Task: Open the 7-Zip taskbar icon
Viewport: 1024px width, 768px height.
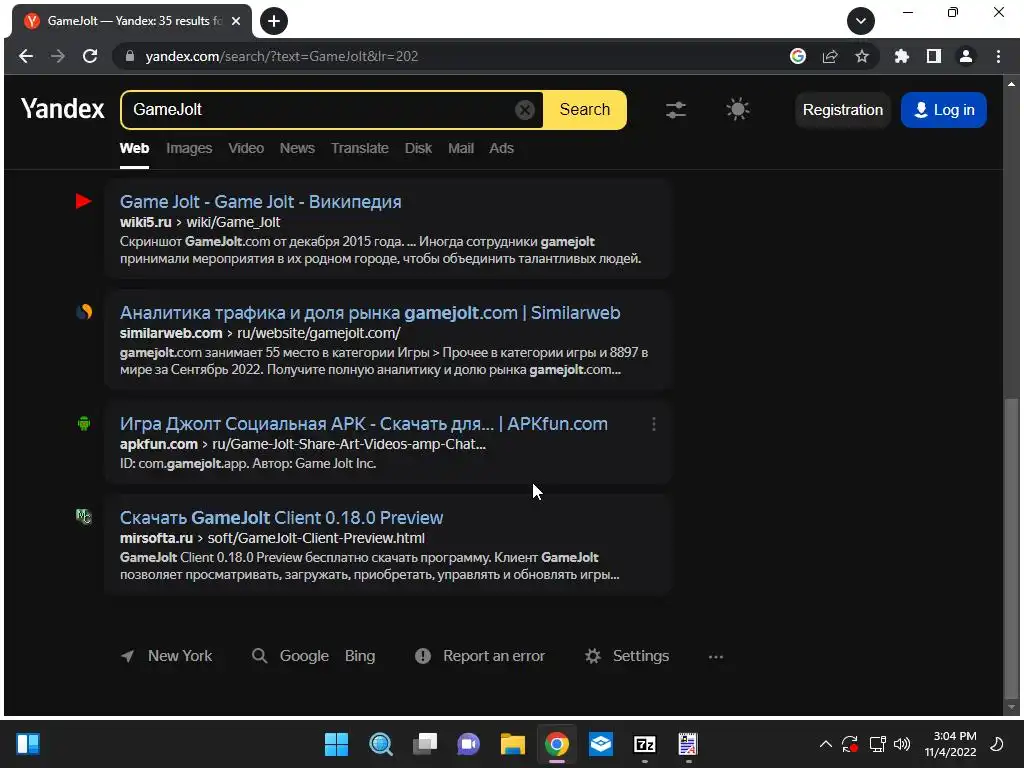Action: (645, 744)
